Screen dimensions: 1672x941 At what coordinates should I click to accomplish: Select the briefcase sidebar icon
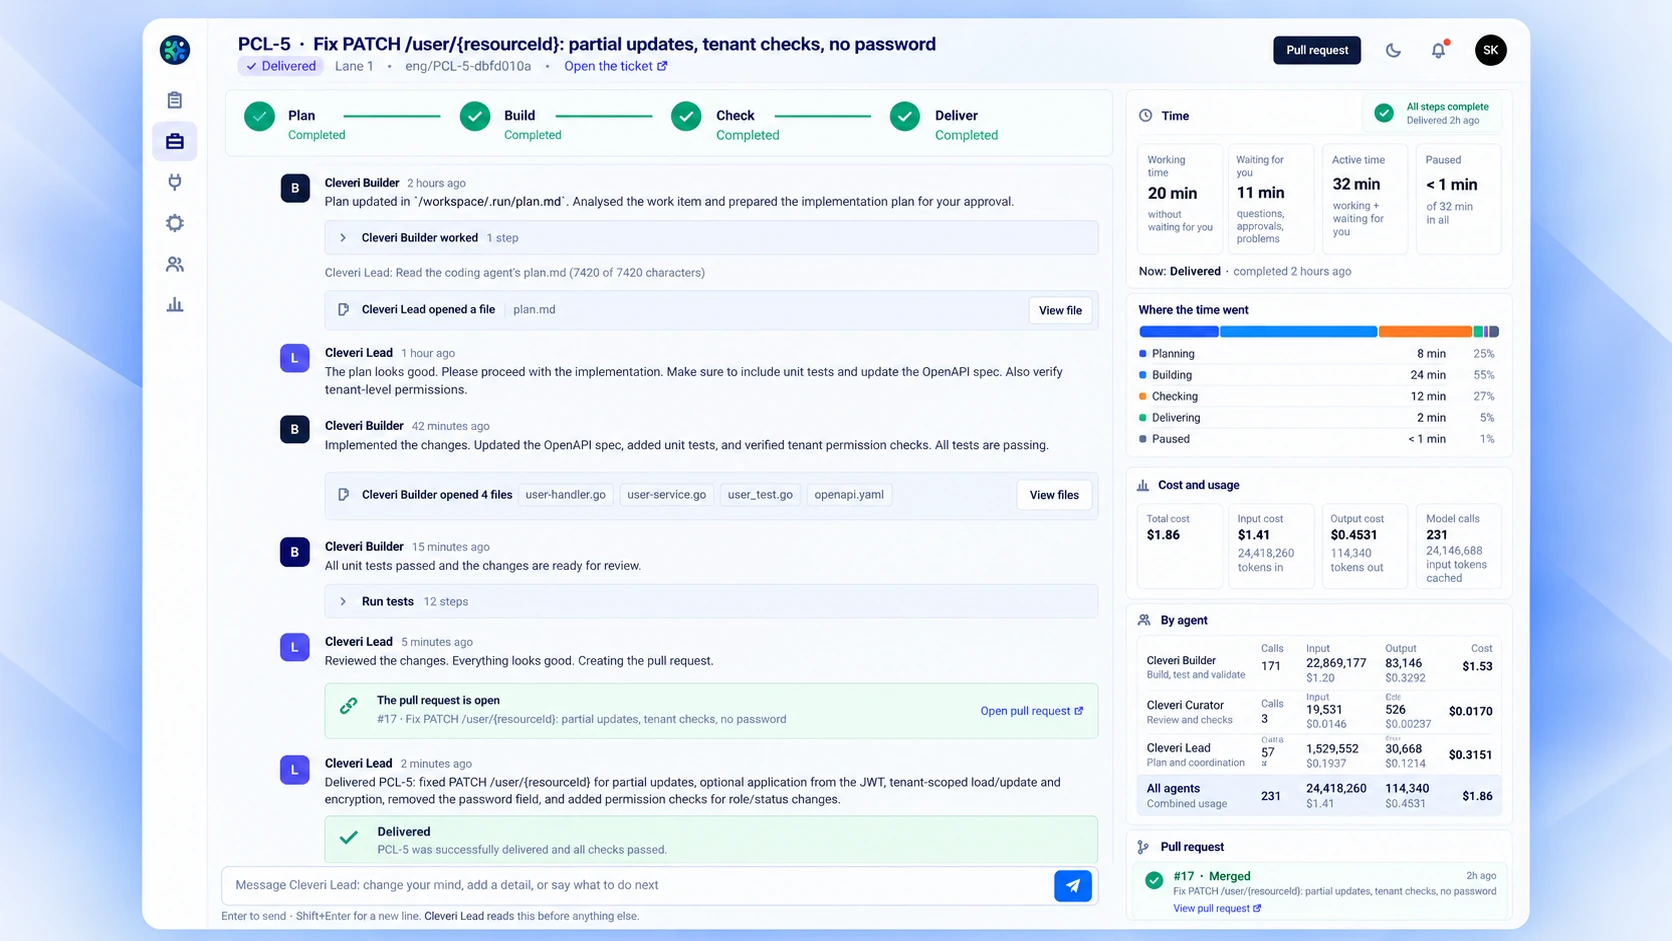(x=175, y=141)
